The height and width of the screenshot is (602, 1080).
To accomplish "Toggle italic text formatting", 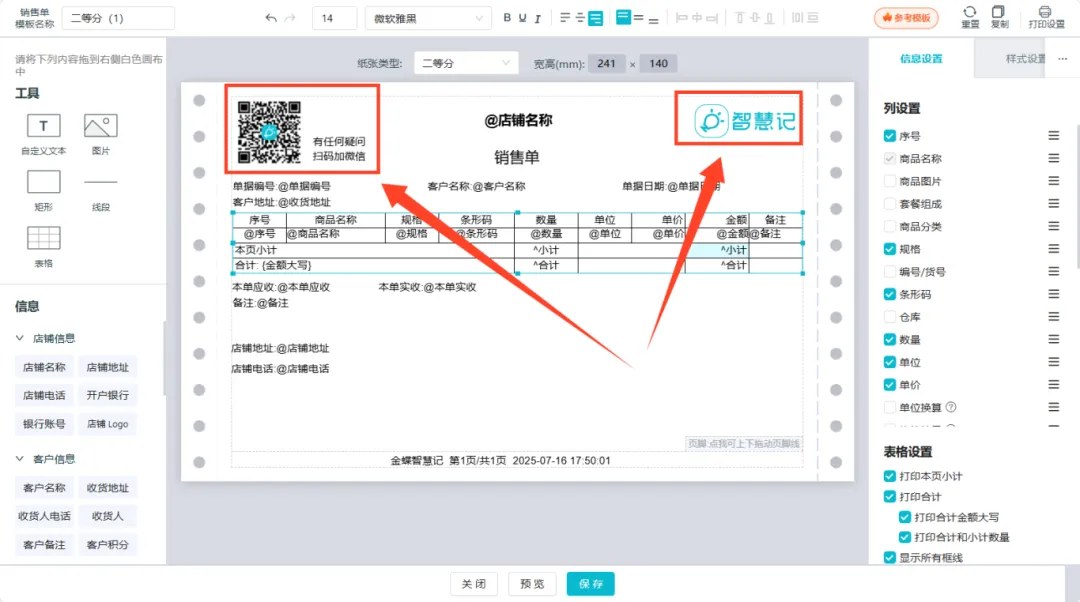I will (x=537, y=18).
